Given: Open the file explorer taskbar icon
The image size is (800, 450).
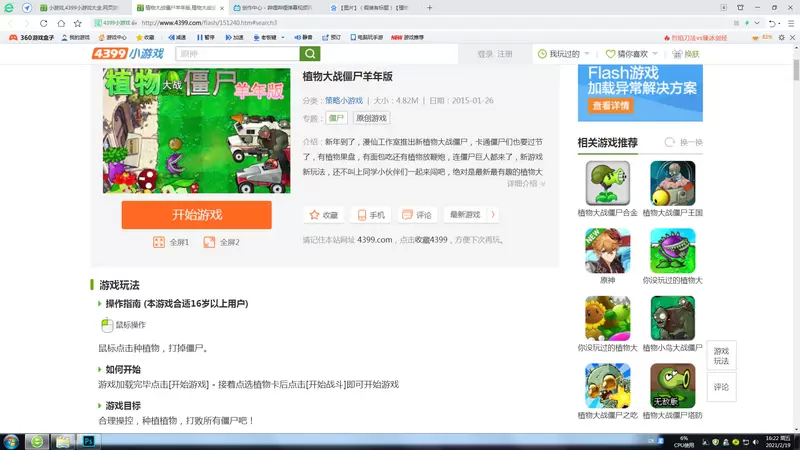Looking at the screenshot, I should coord(63,441).
